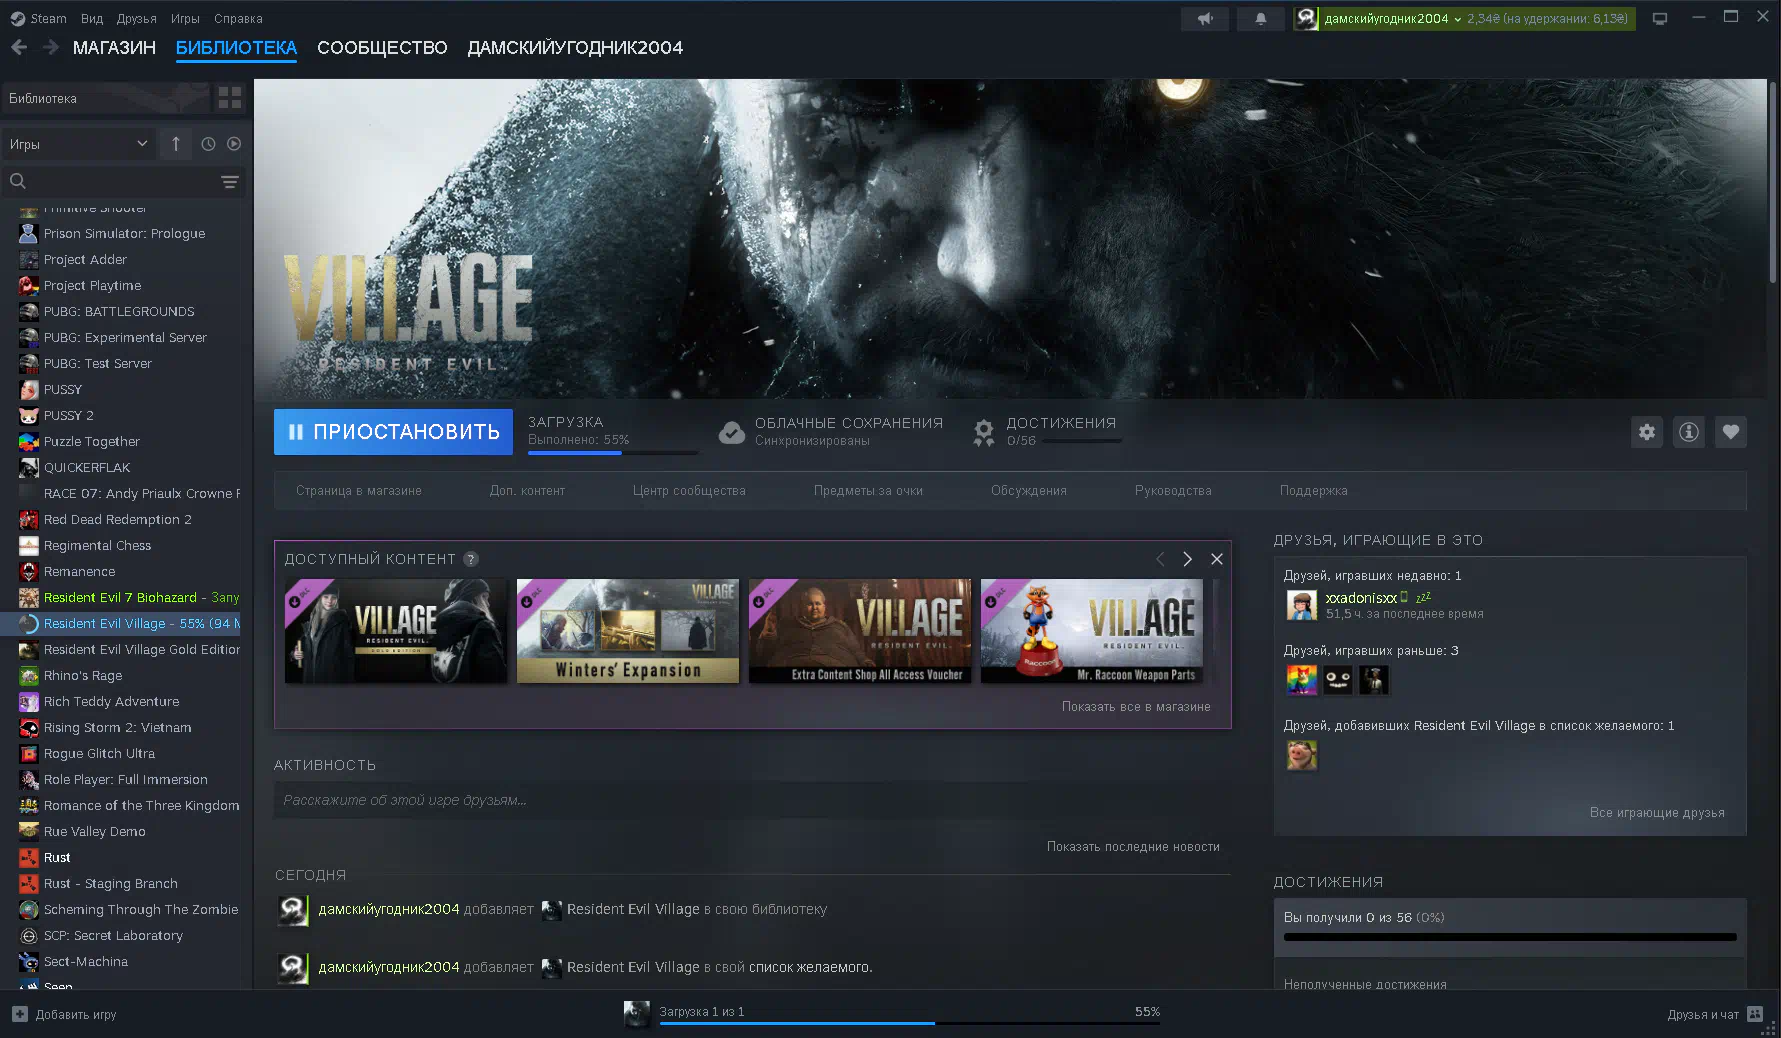Open the Библиотека home collection button
This screenshot has width=1781, height=1038.
105,98
